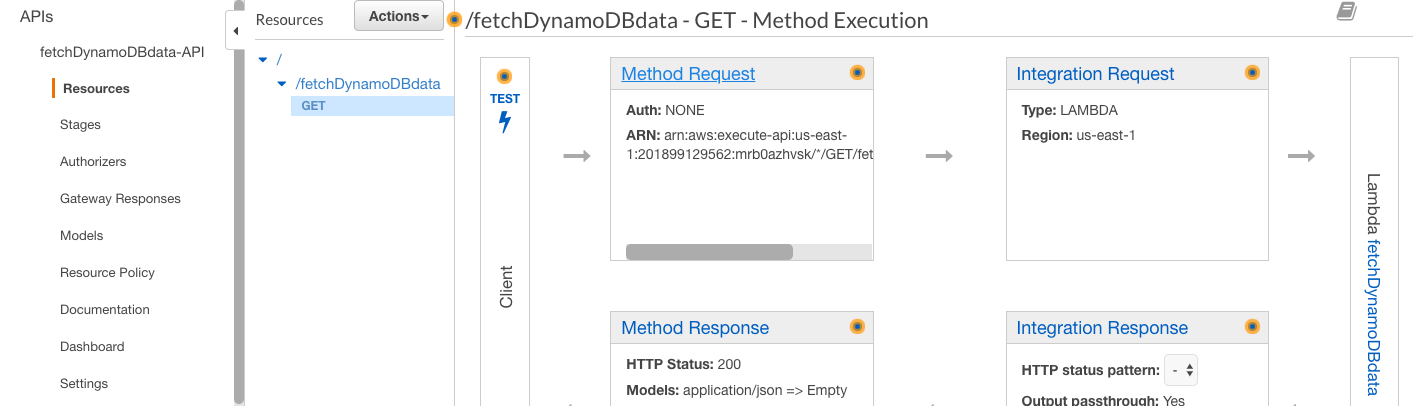Screen dimensions: 1413x406
Task: Open the Method Request link
Action: (688, 74)
